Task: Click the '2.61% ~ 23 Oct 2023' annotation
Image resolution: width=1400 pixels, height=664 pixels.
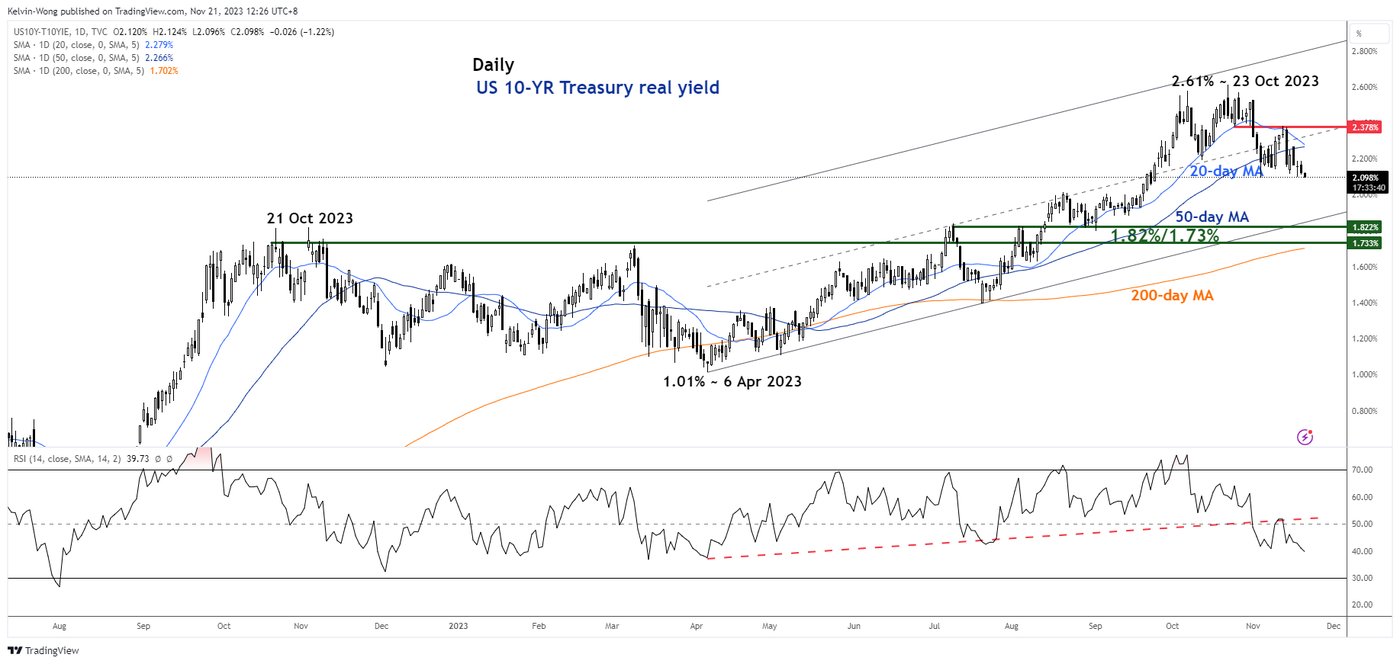Action: coord(1245,81)
